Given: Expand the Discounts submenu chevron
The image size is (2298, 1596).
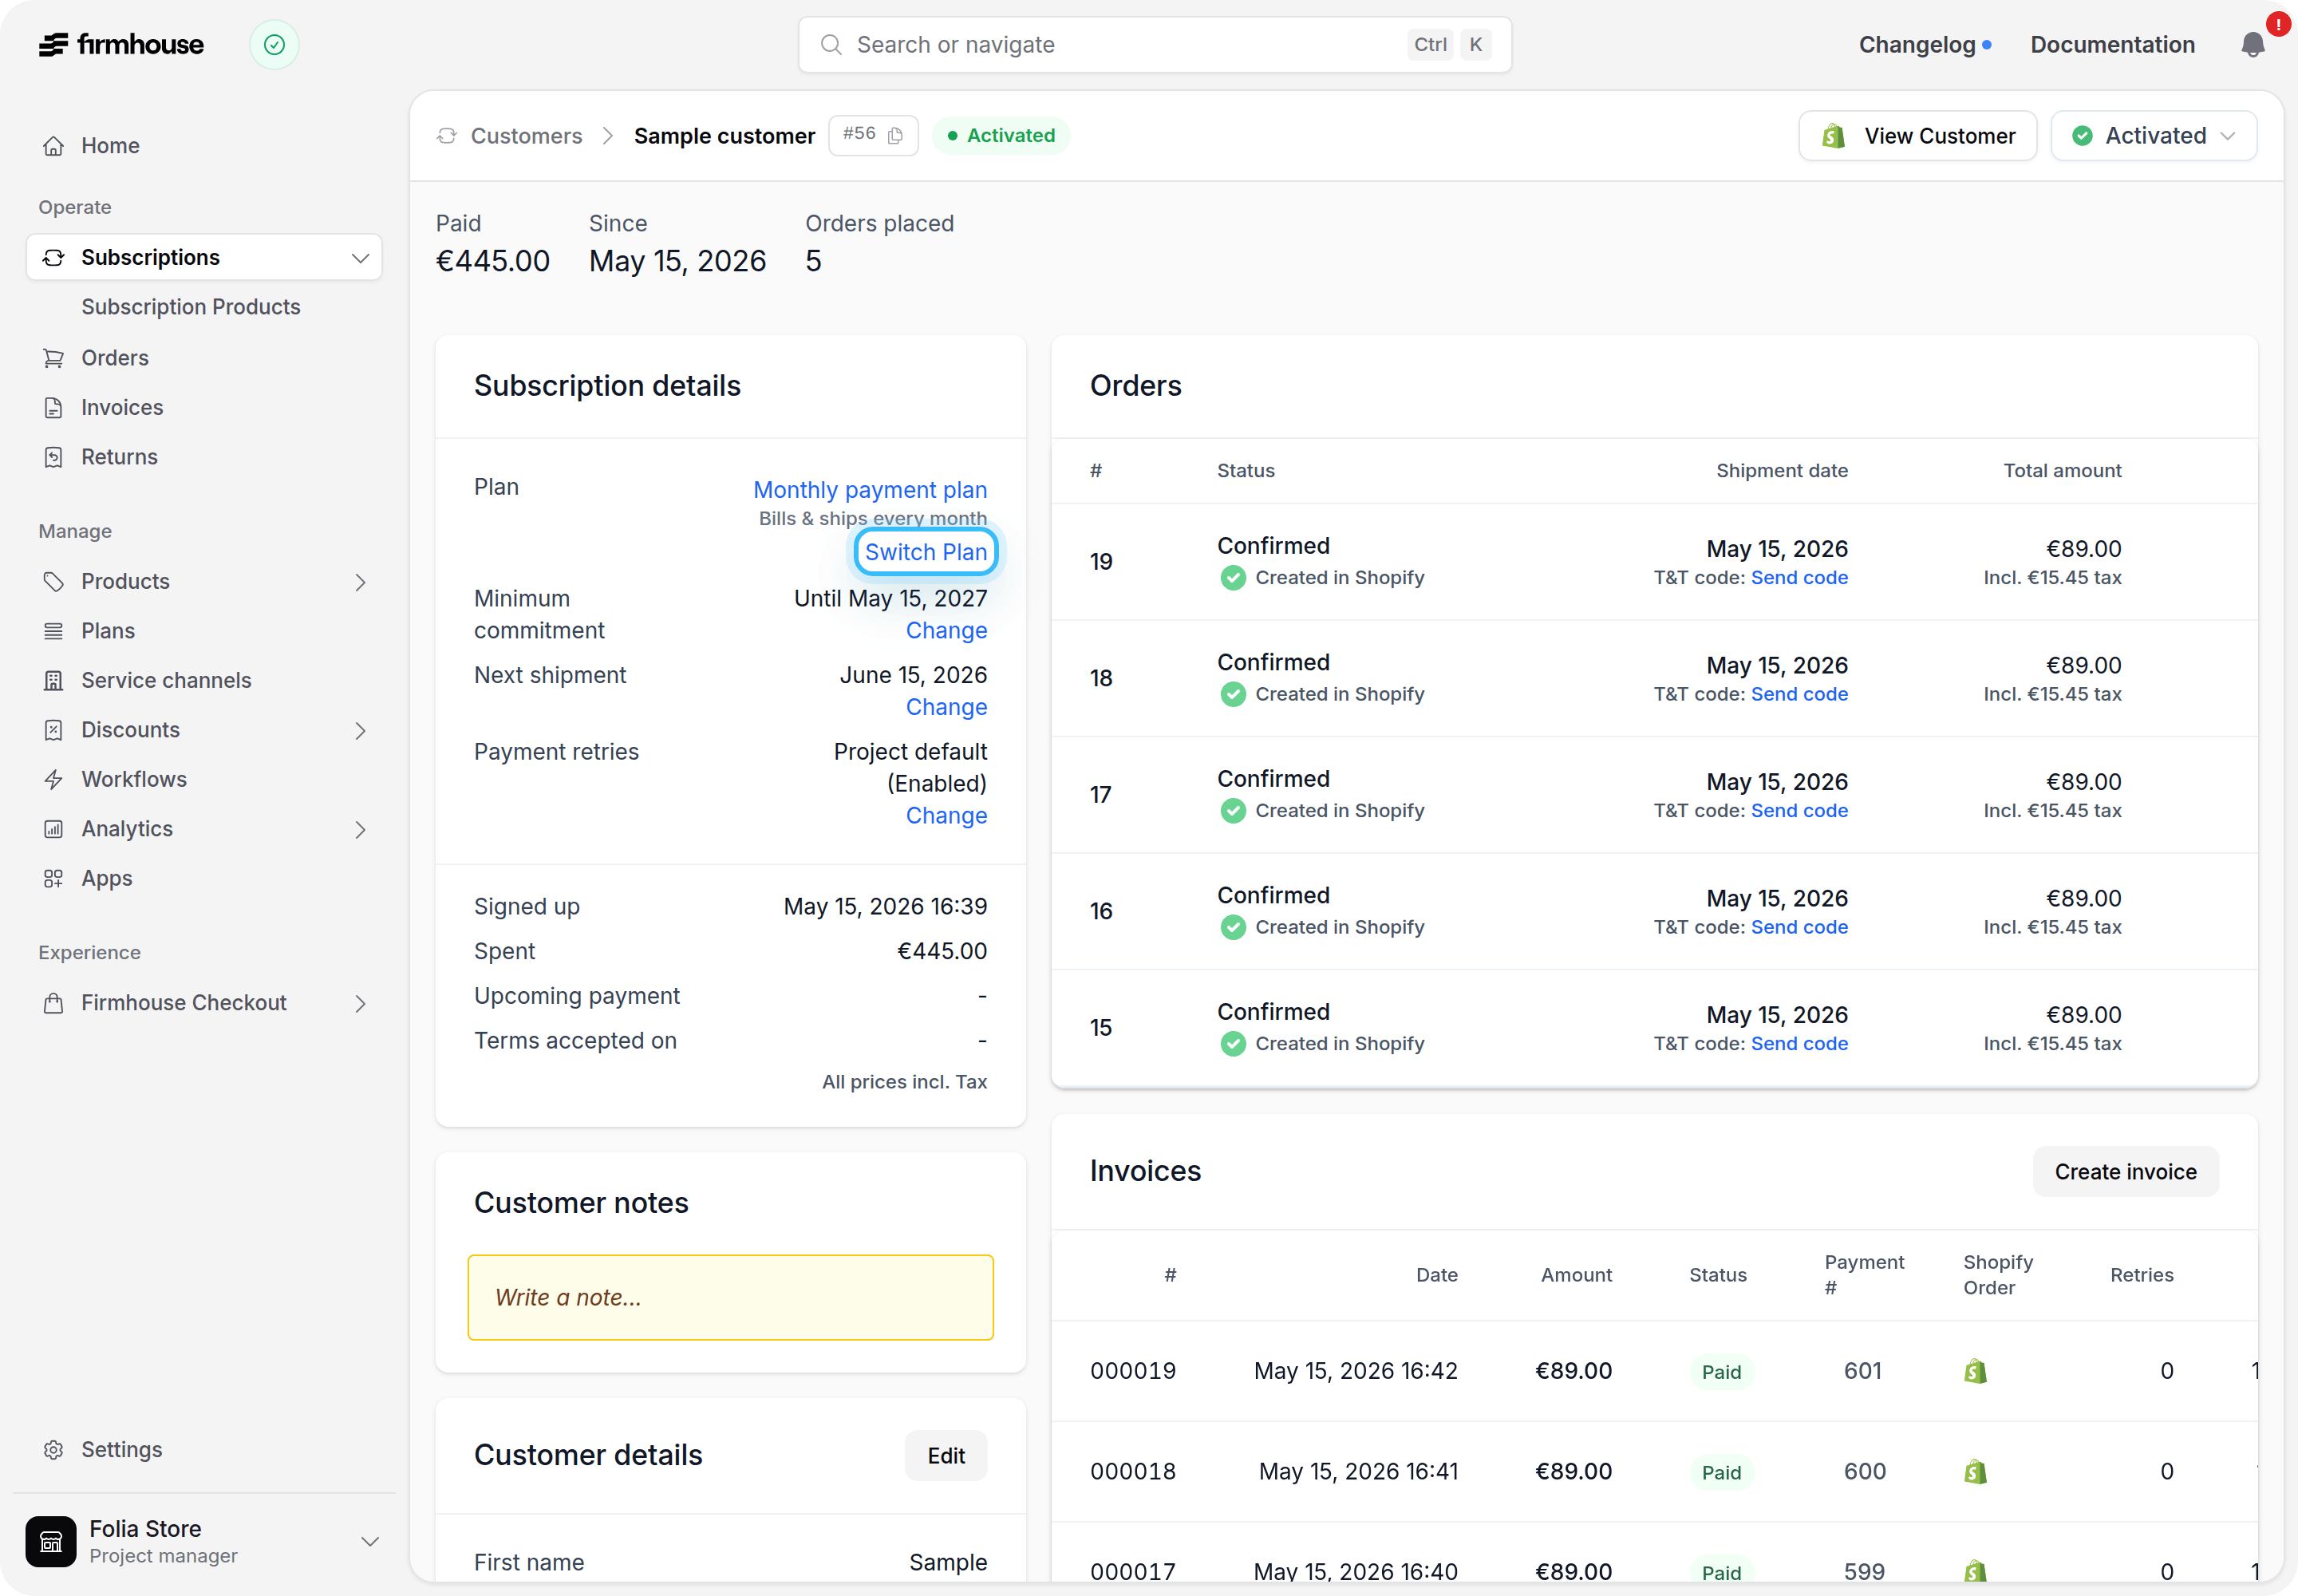Looking at the screenshot, I should [x=361, y=731].
